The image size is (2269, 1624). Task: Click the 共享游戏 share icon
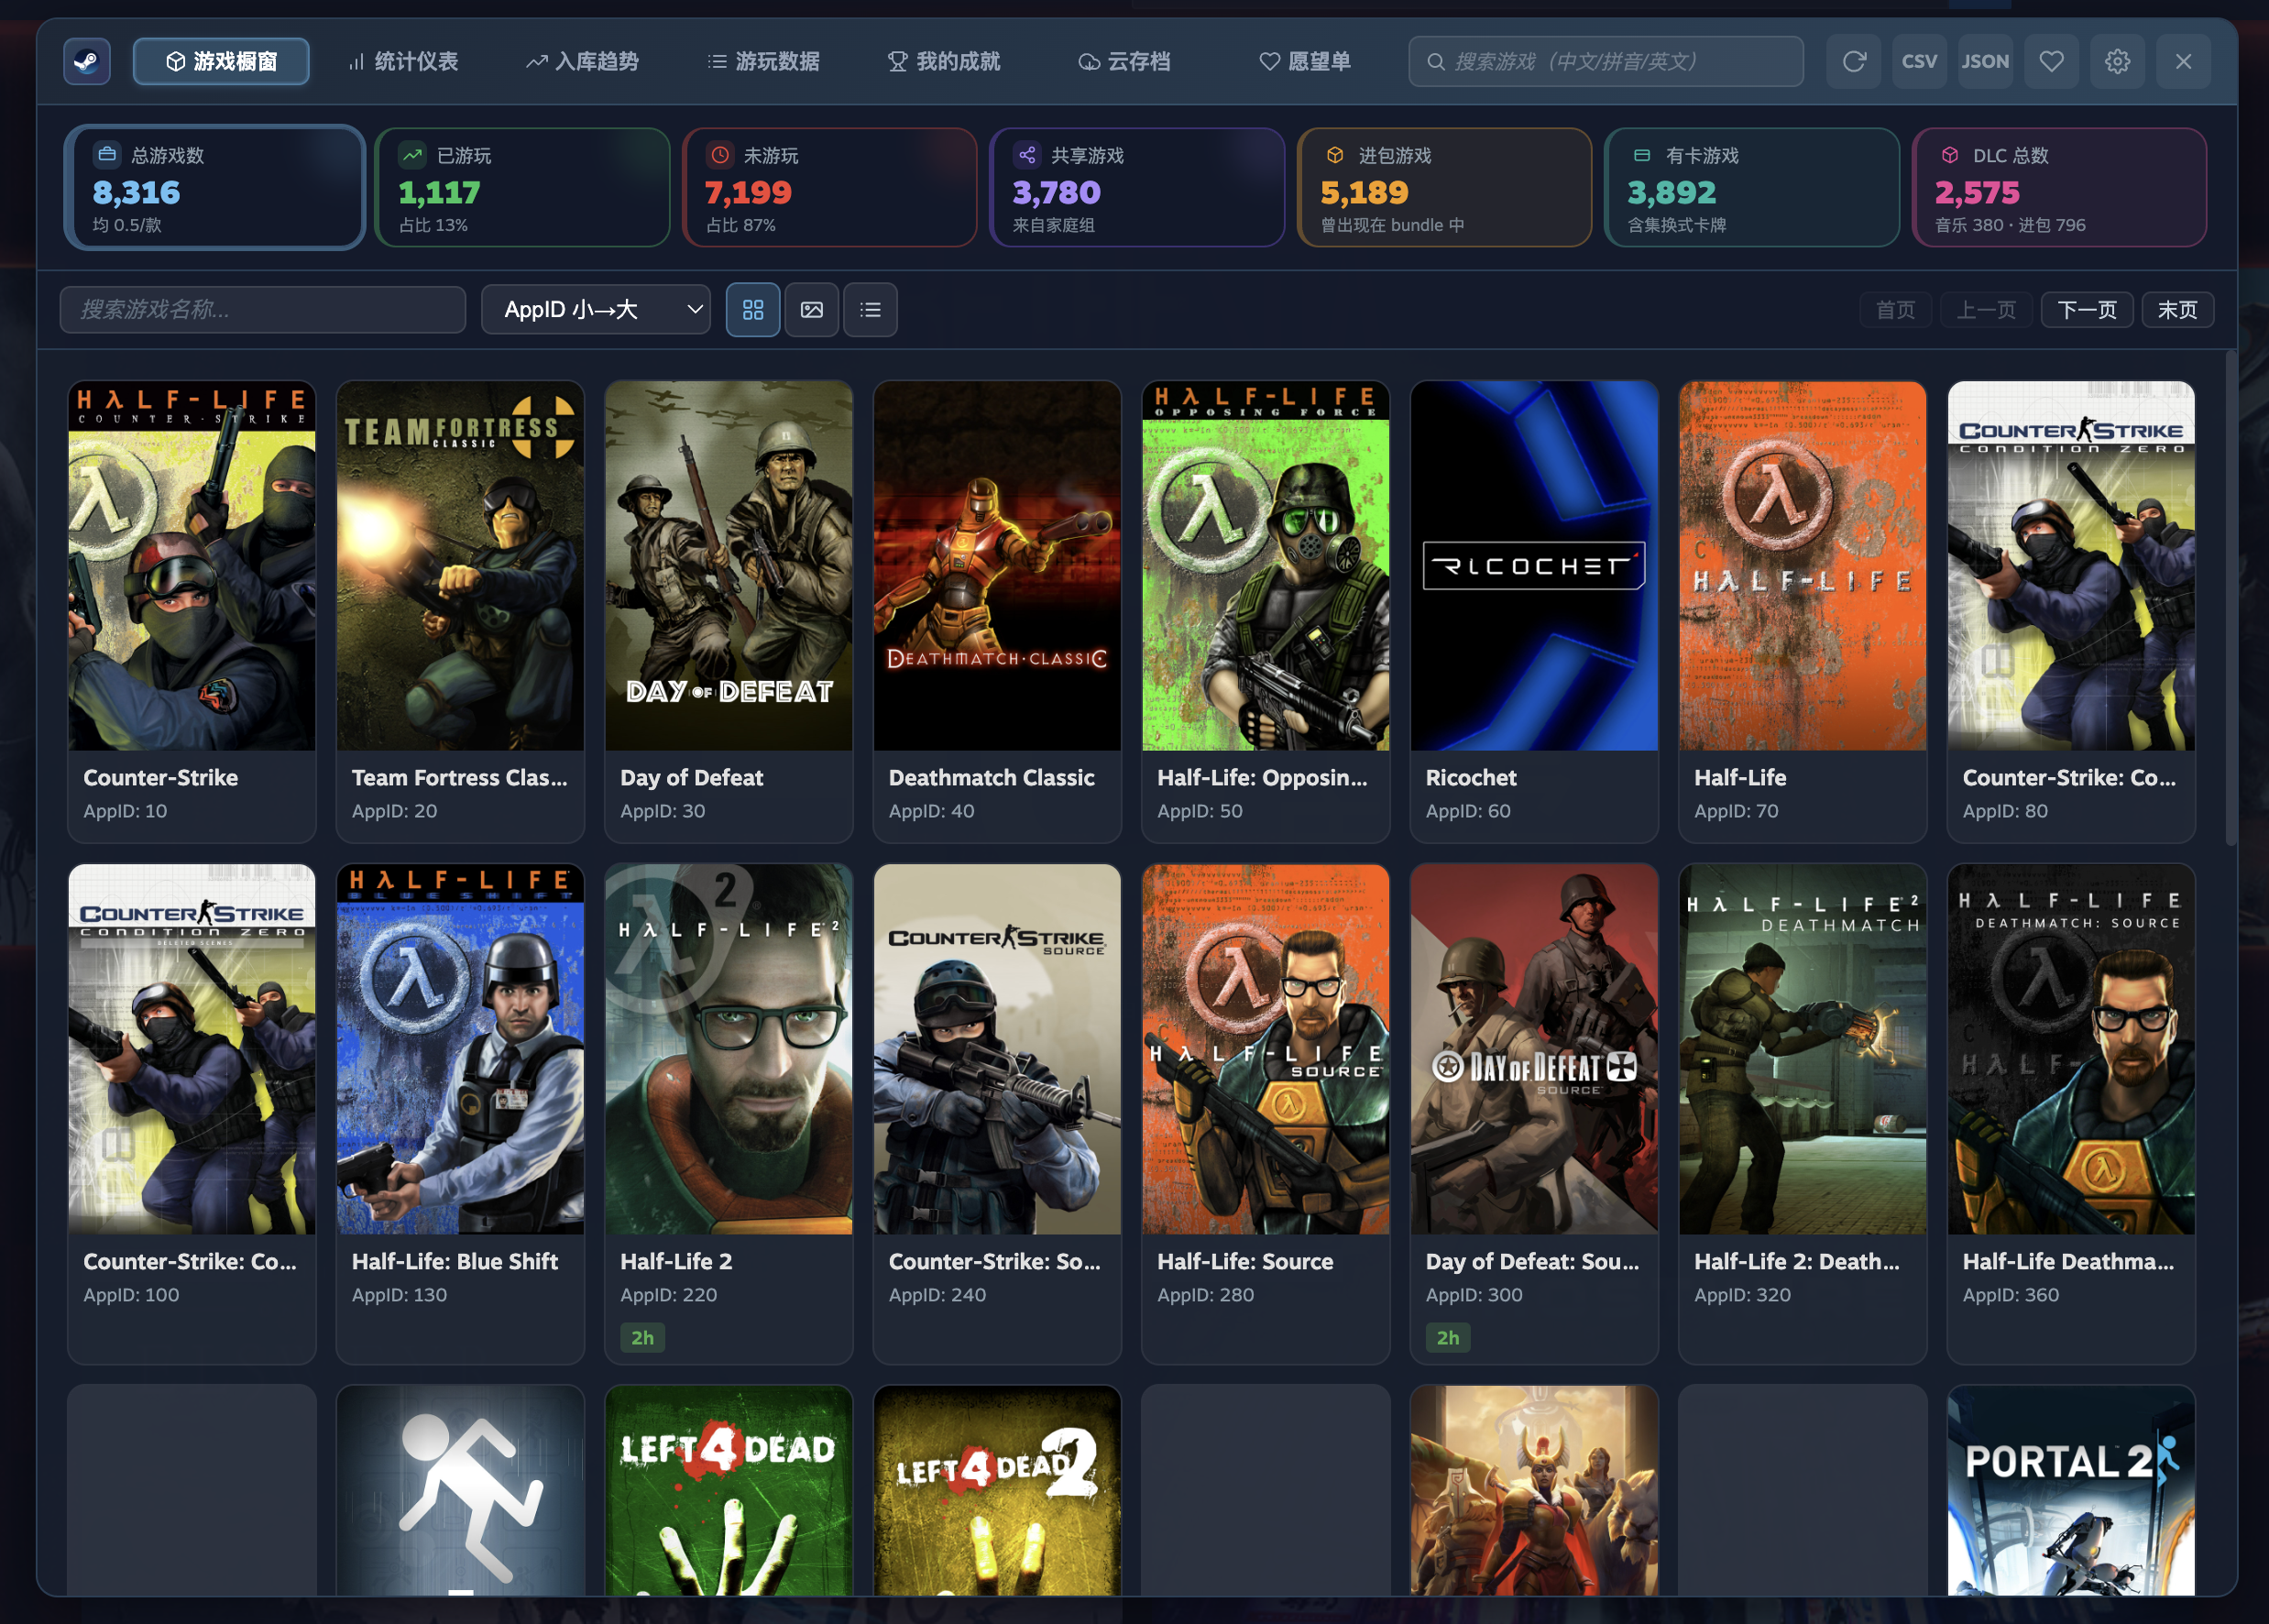[1027, 154]
